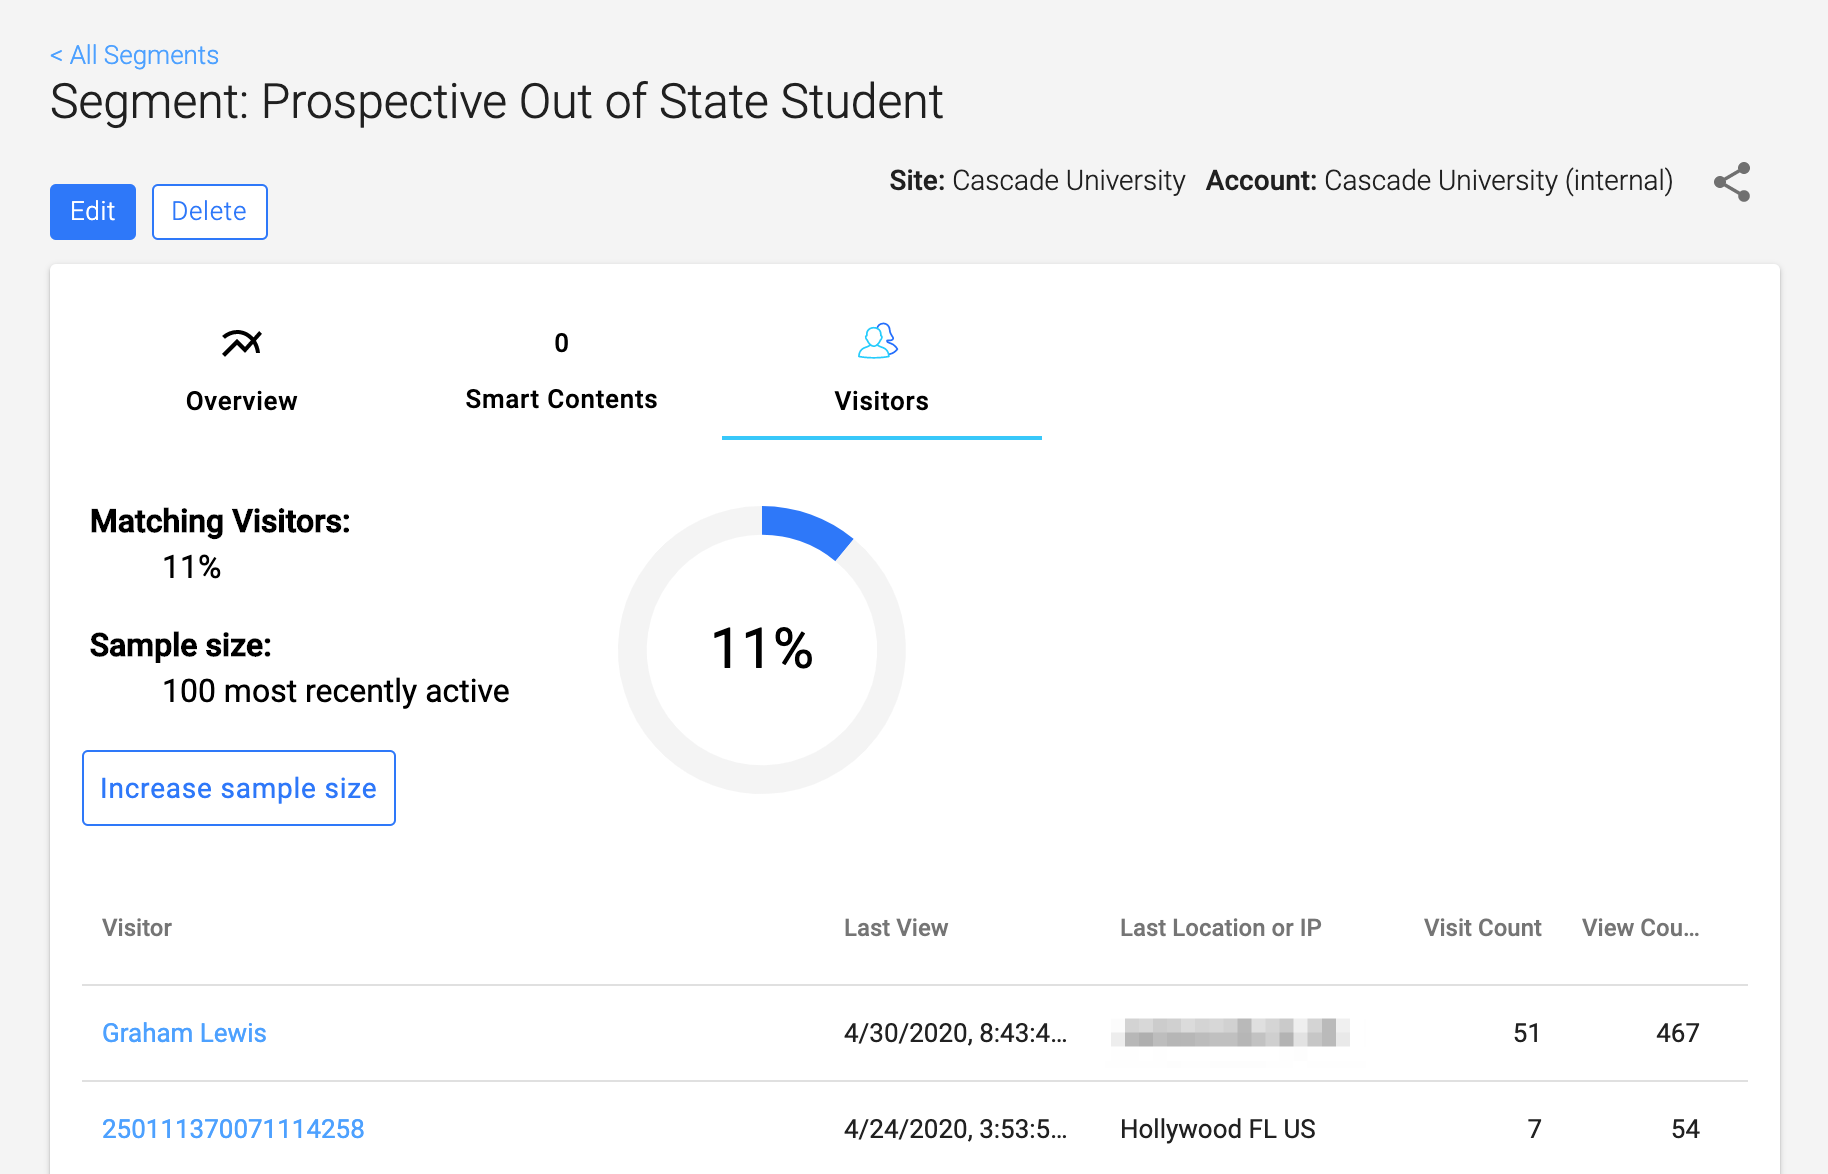The height and width of the screenshot is (1174, 1828).
Task: Open the Smart Contents tab
Action: tap(561, 399)
